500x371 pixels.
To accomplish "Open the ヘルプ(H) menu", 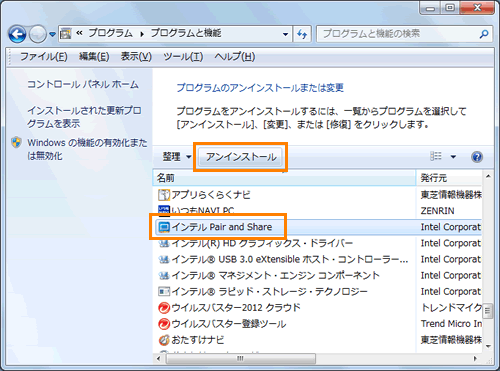I will coord(235,57).
